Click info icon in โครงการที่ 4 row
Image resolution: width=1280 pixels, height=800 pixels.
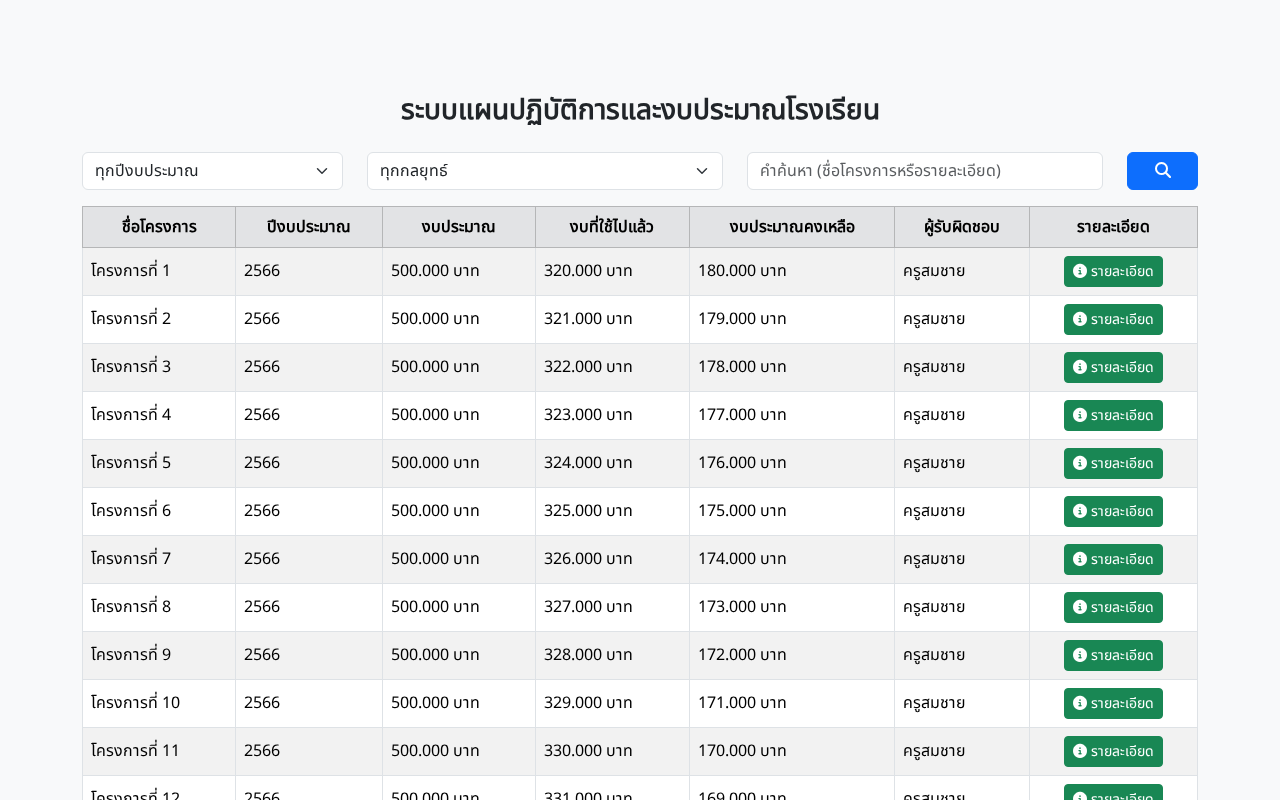click(x=1080, y=415)
